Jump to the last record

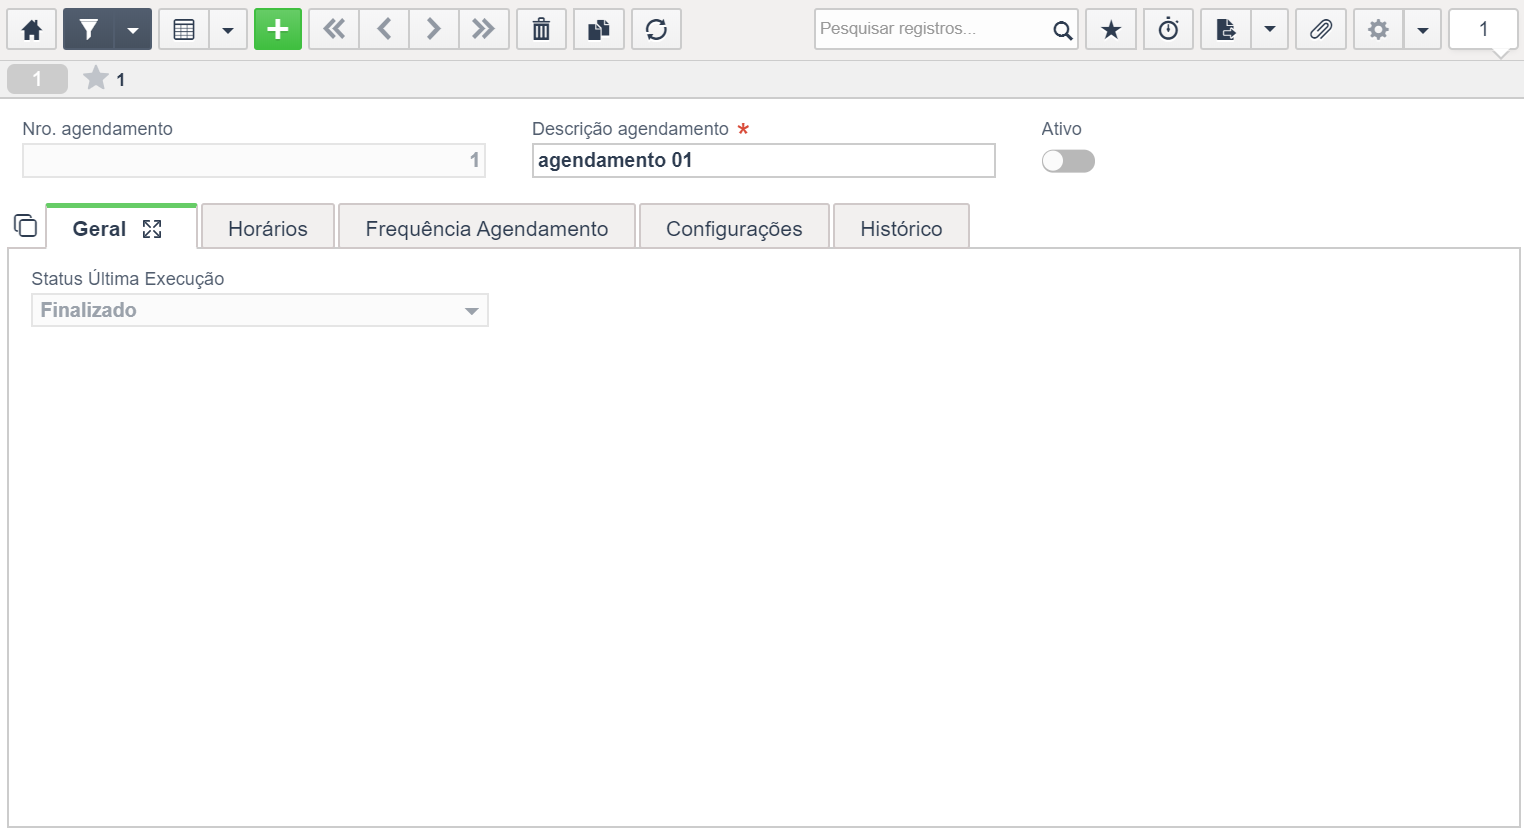coord(484,29)
